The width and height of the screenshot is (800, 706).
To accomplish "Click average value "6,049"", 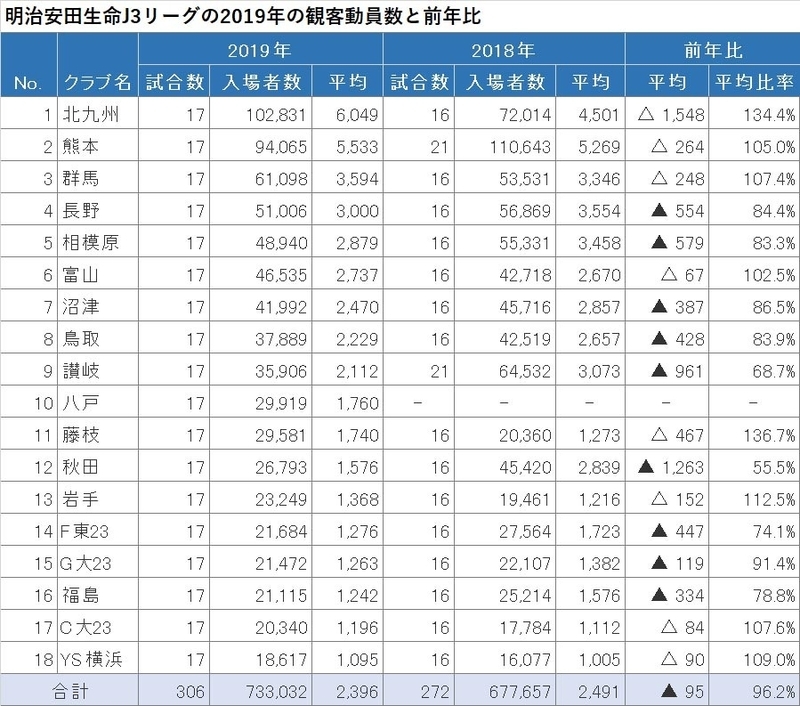I will (357, 115).
